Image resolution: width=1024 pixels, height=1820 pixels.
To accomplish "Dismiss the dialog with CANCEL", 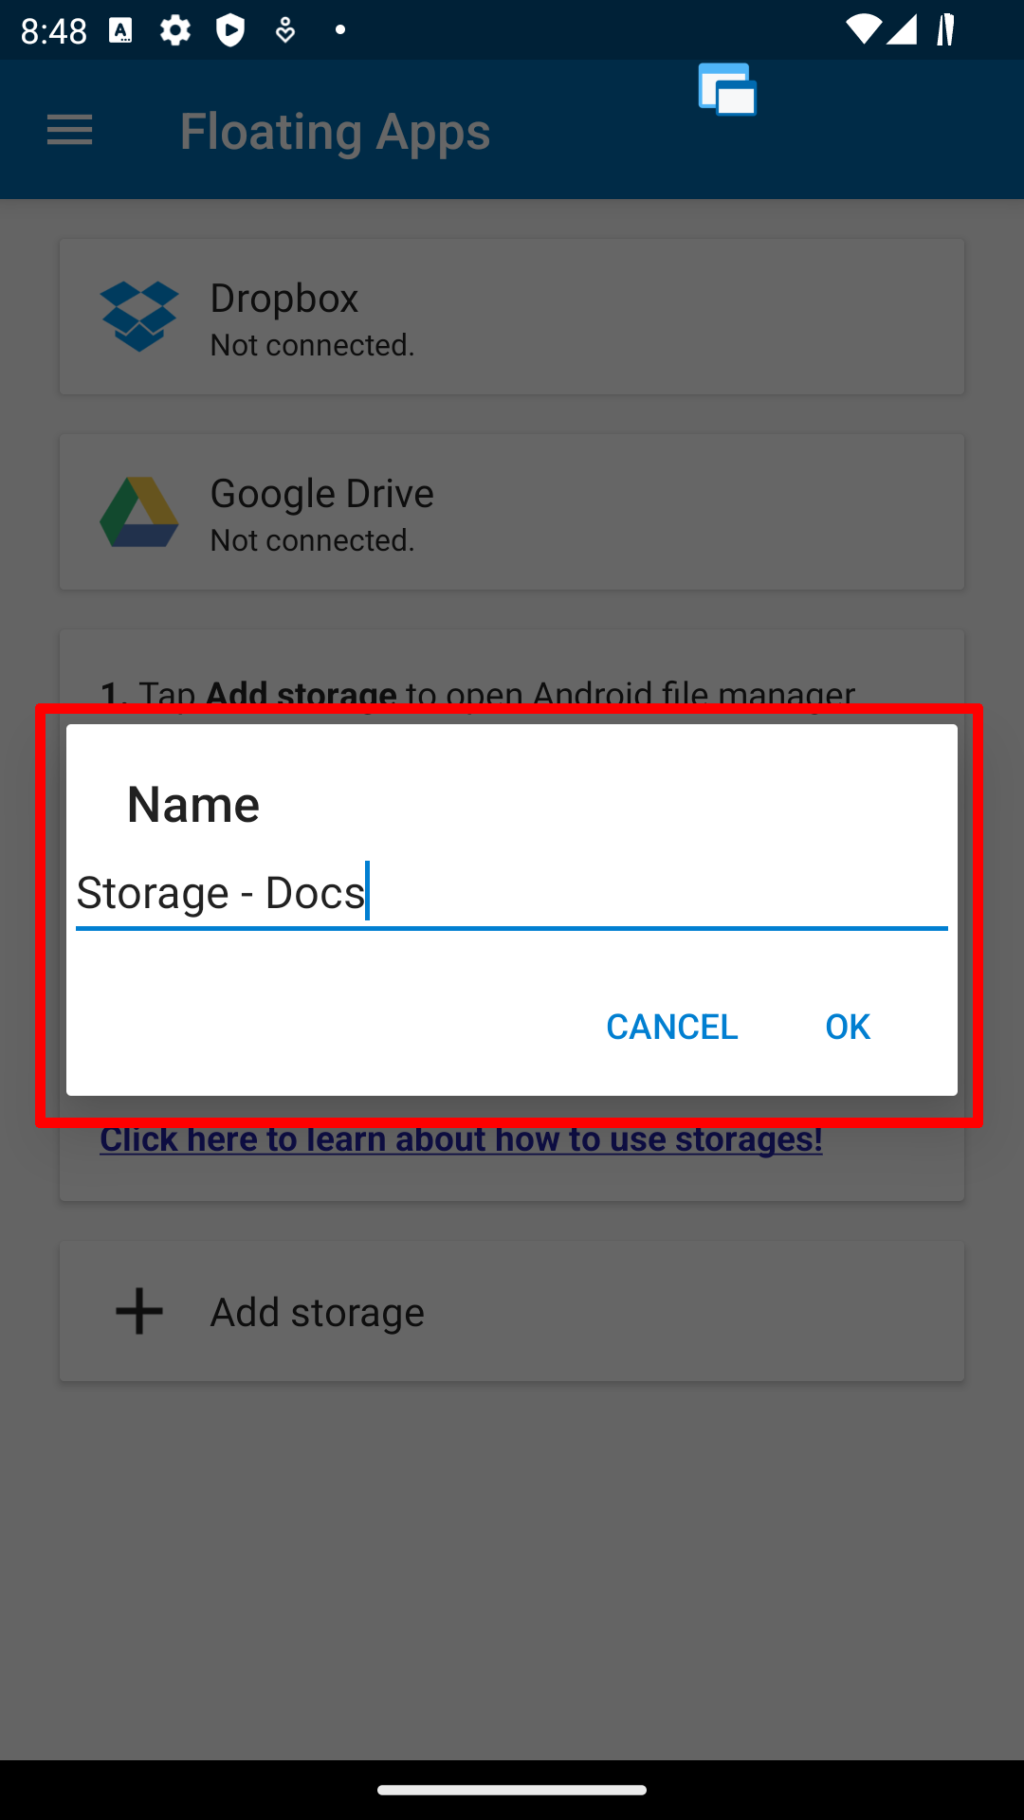I will 671,1026.
